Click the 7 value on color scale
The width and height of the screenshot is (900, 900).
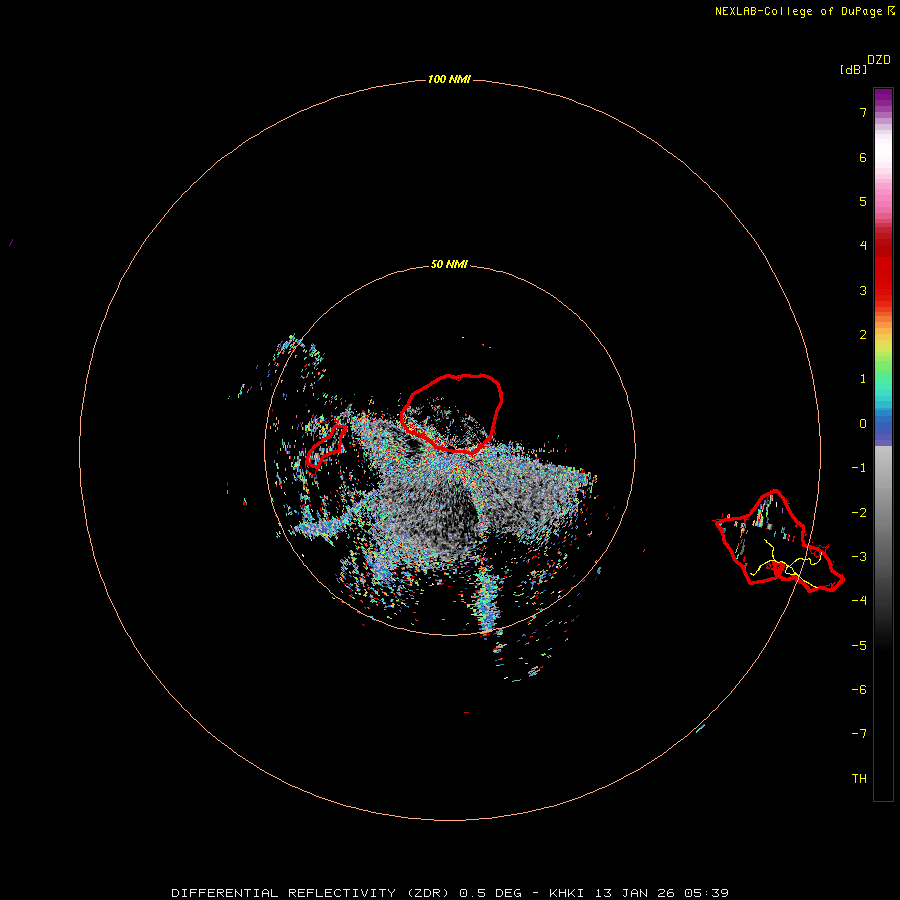click(x=863, y=112)
